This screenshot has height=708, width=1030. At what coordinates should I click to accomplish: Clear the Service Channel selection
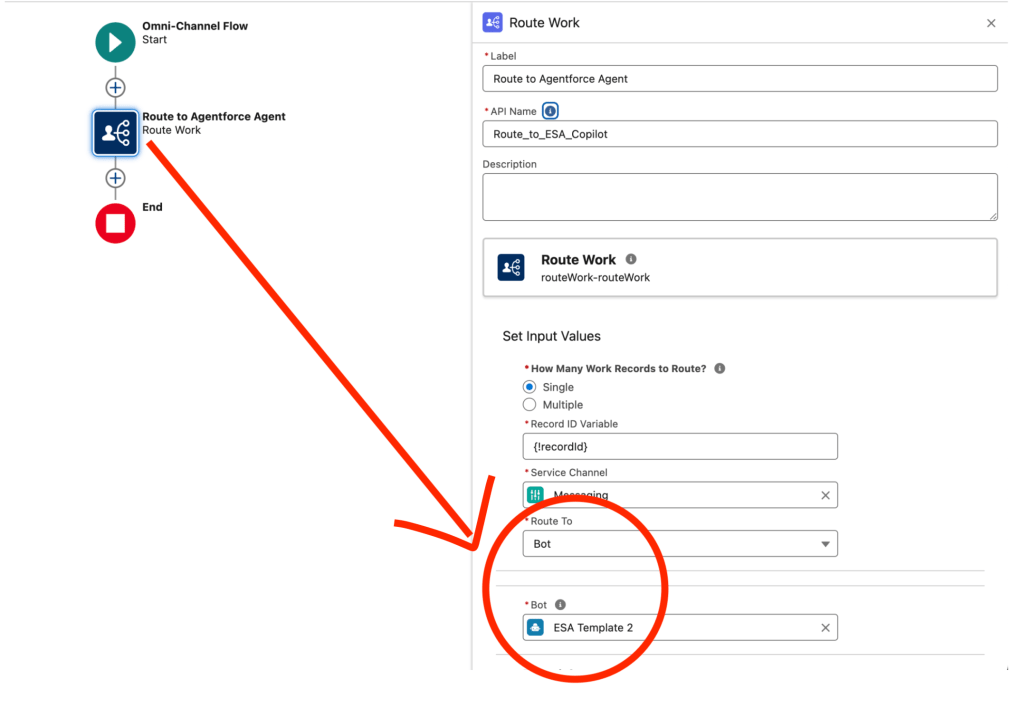coord(825,495)
